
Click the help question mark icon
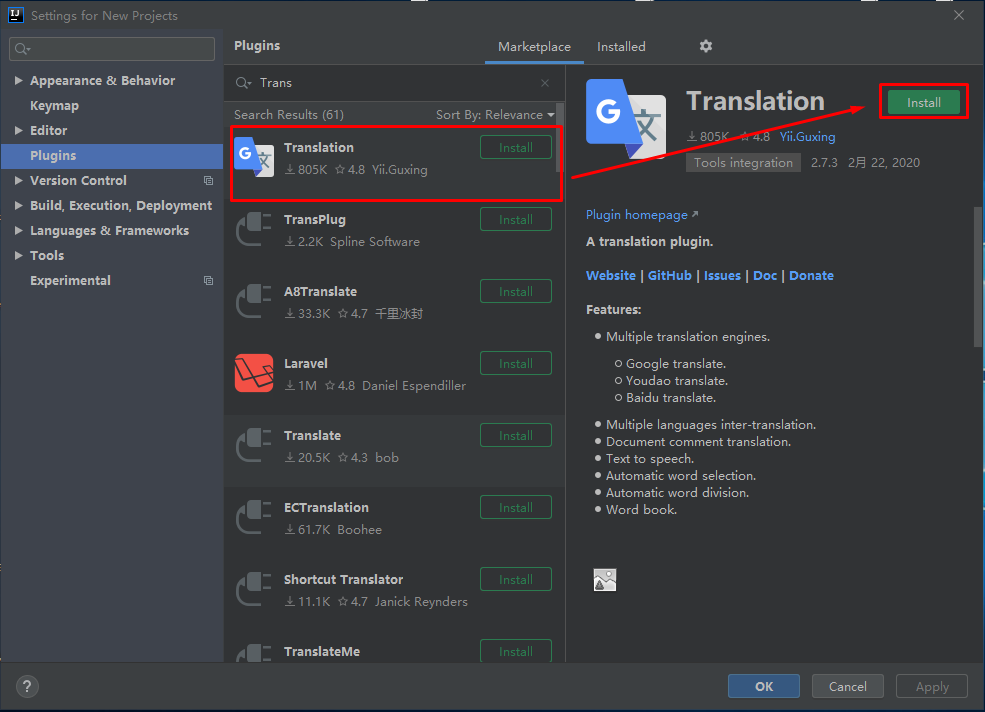coord(26,686)
